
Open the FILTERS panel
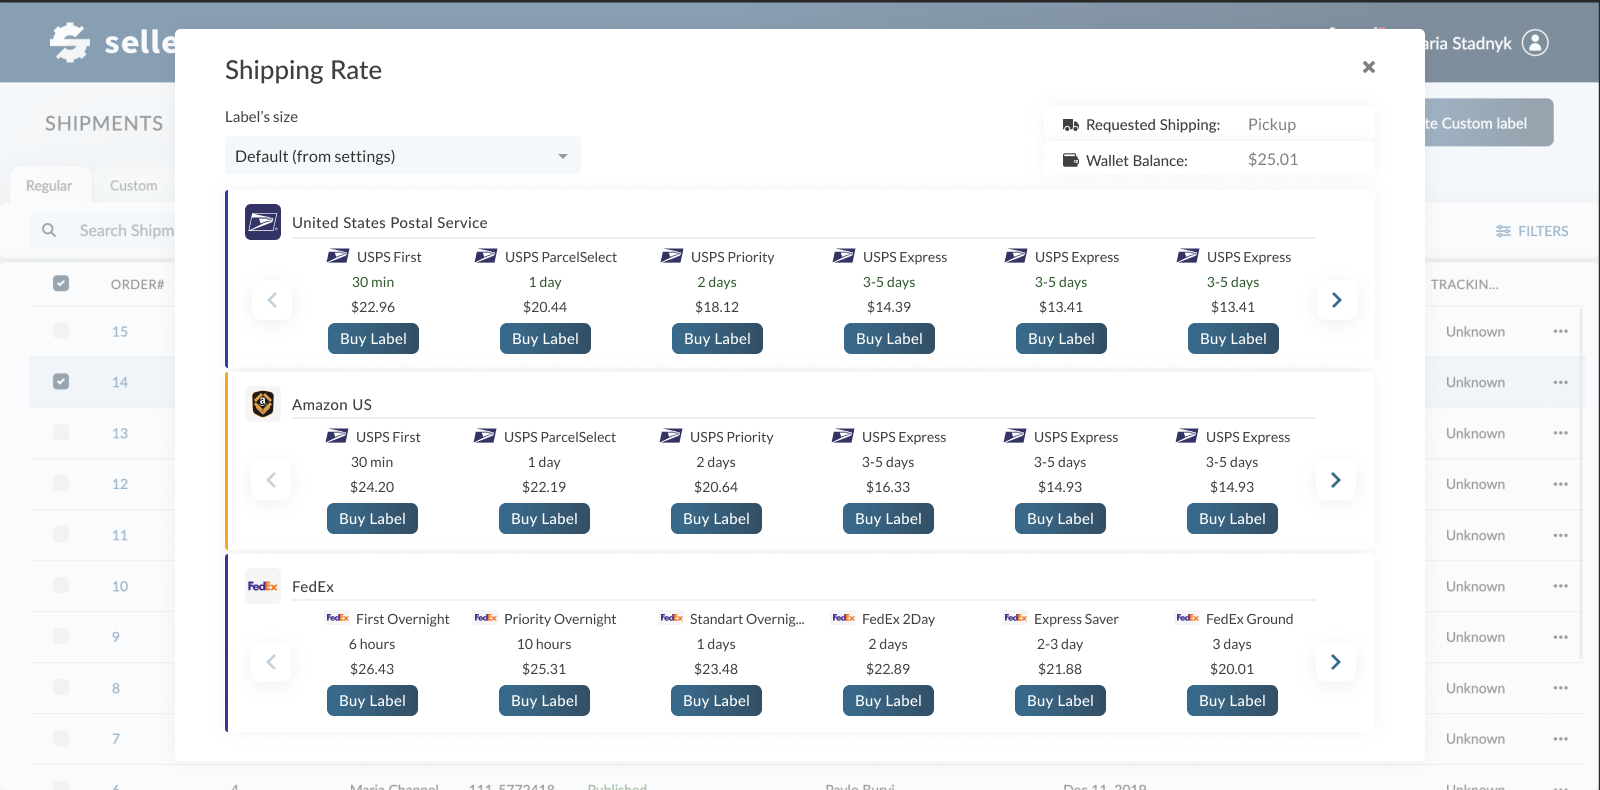click(x=1532, y=231)
